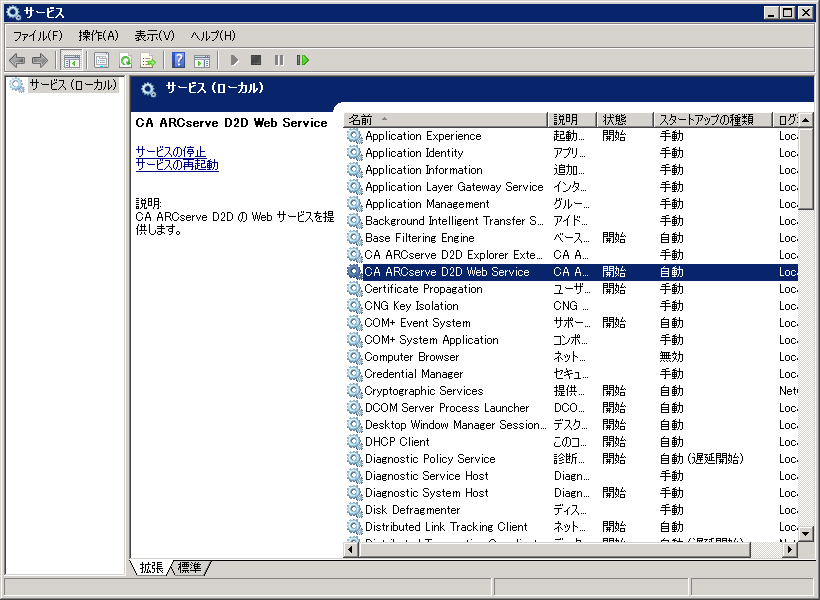This screenshot has height=600, width=820.
Task: Click the vertical scrollbar thumb
Action: (805, 167)
